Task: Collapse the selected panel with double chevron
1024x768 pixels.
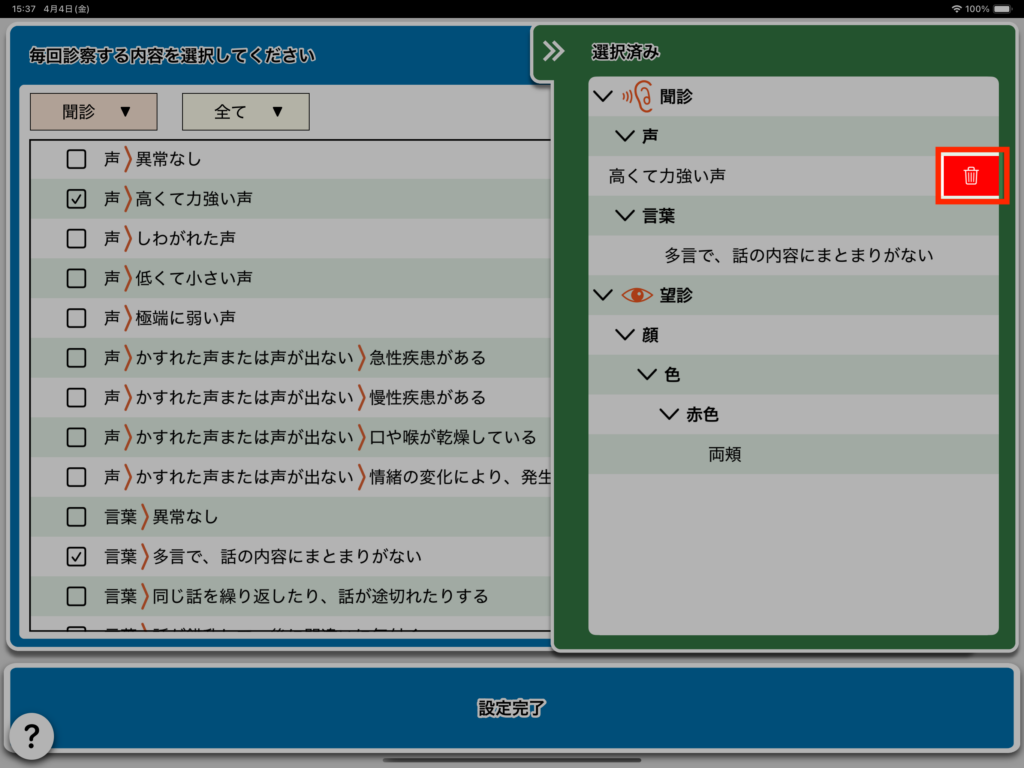Action: [554, 52]
